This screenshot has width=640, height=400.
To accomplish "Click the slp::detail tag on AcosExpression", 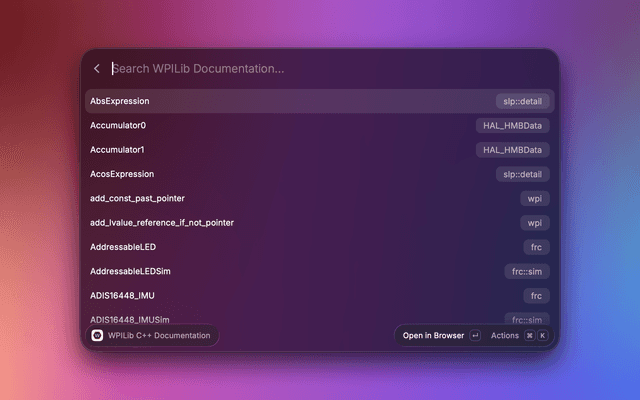I will [x=522, y=174].
